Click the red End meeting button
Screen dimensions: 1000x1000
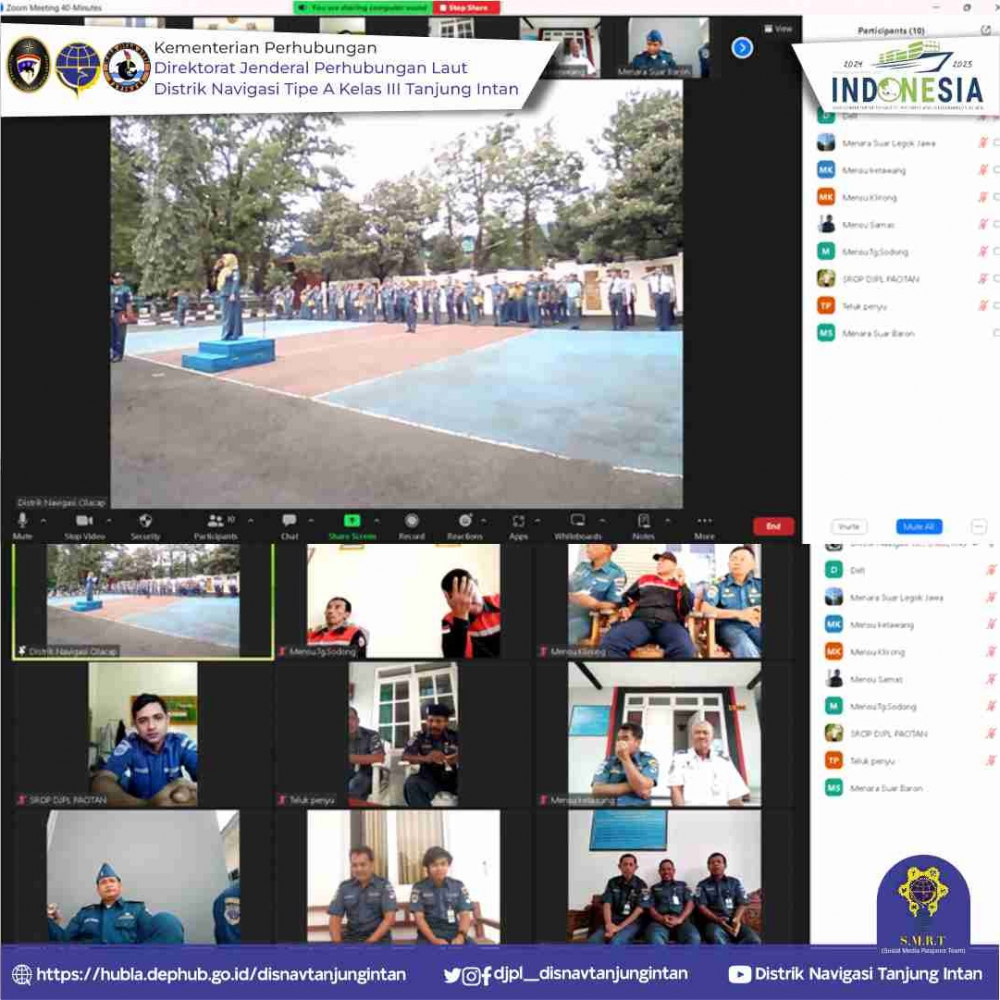(x=773, y=526)
